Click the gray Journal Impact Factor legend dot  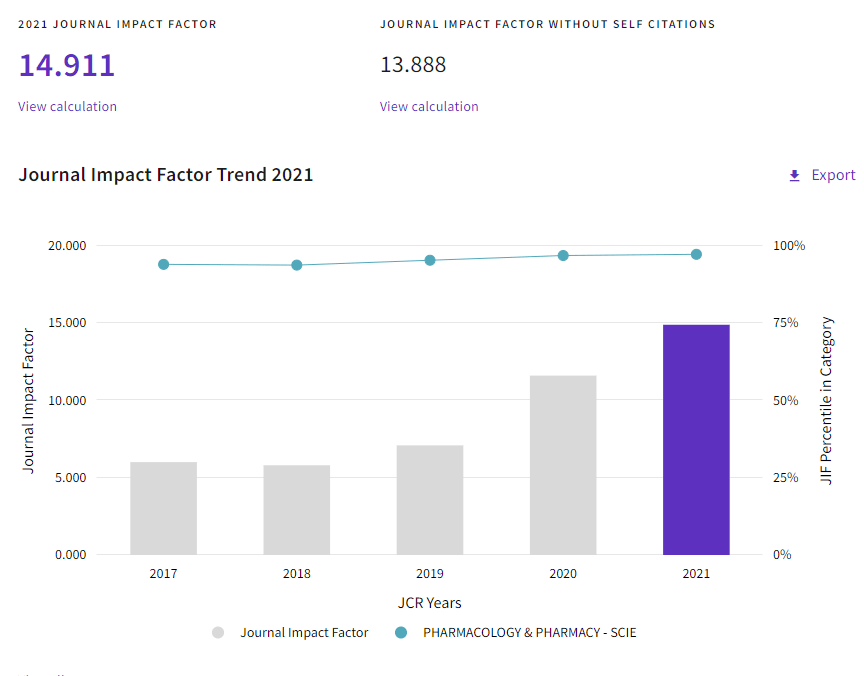tap(218, 632)
